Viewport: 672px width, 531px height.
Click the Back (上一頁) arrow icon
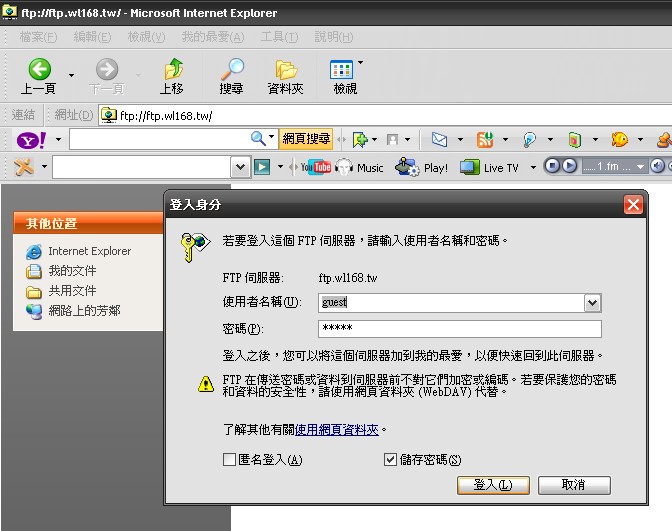(39, 69)
